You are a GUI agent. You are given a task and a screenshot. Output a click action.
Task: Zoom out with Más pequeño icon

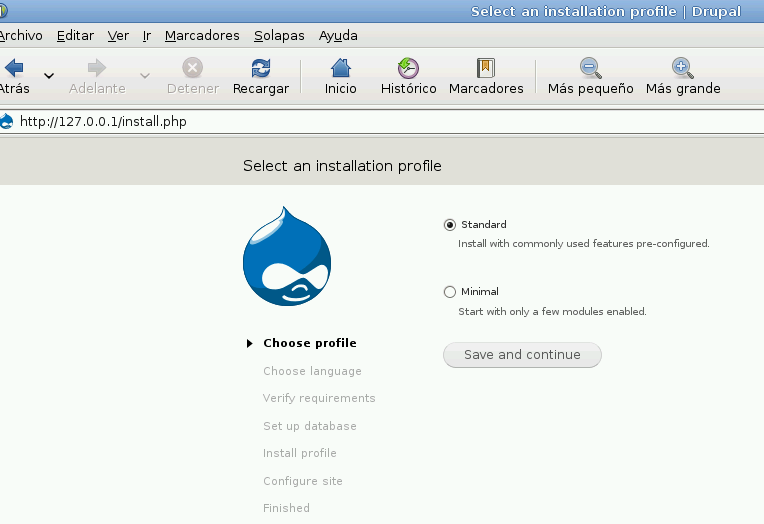591,68
